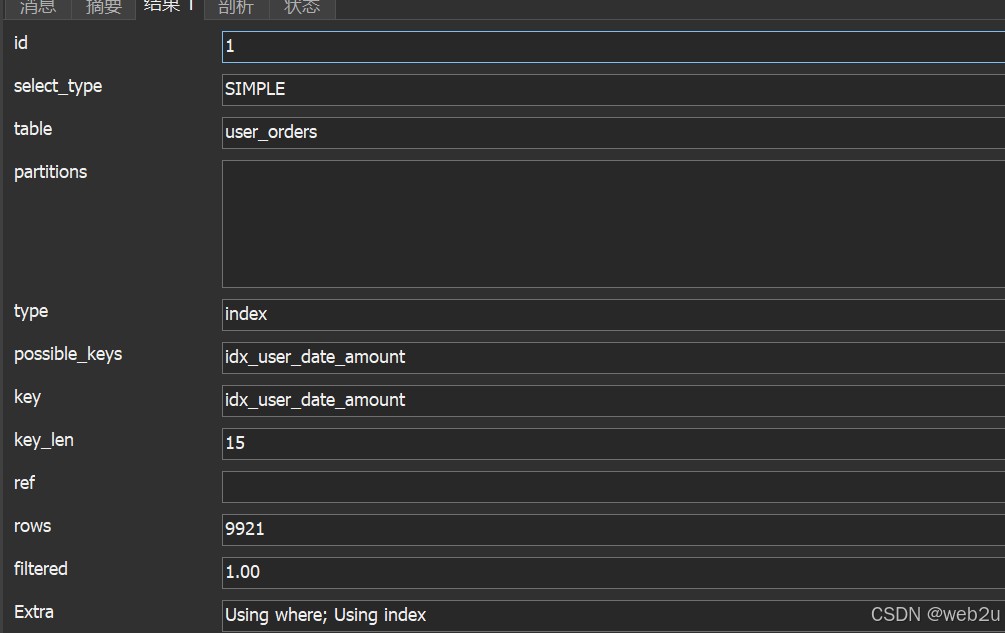The image size is (1005, 633).
Task: Focus the key field value idx_user_date_amount
Action: pos(612,400)
